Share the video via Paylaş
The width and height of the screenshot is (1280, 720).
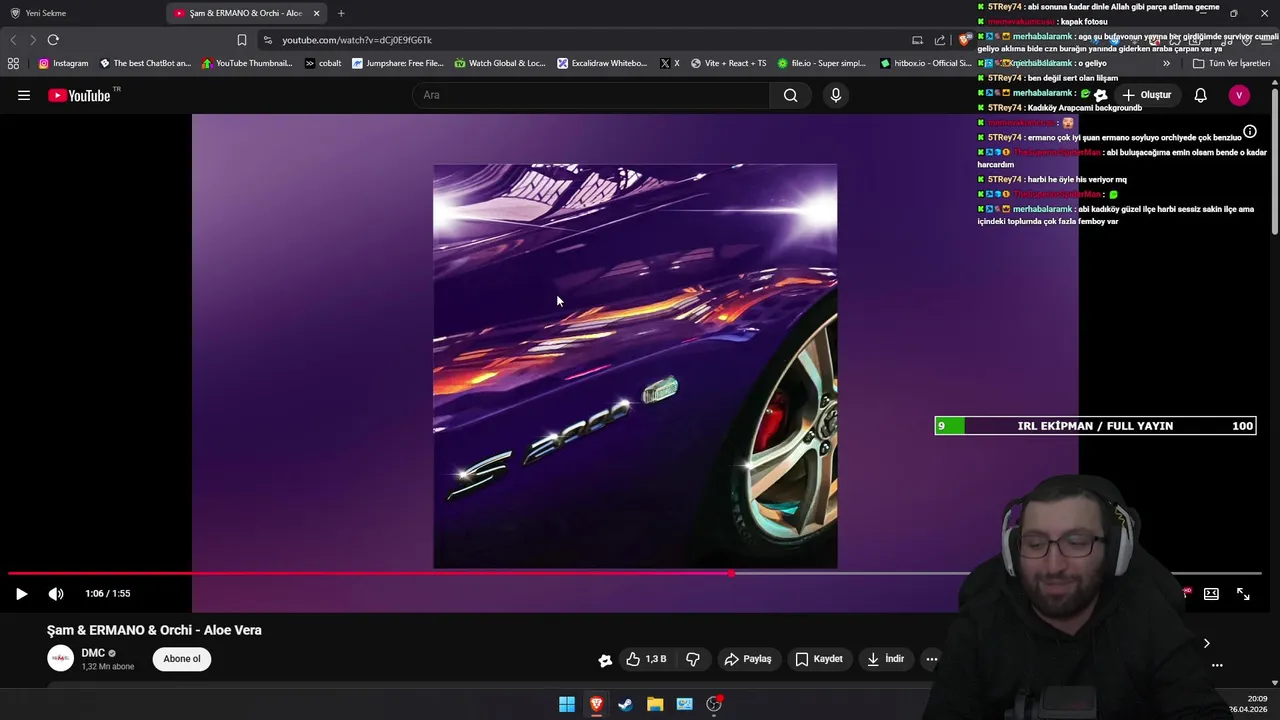click(x=748, y=659)
